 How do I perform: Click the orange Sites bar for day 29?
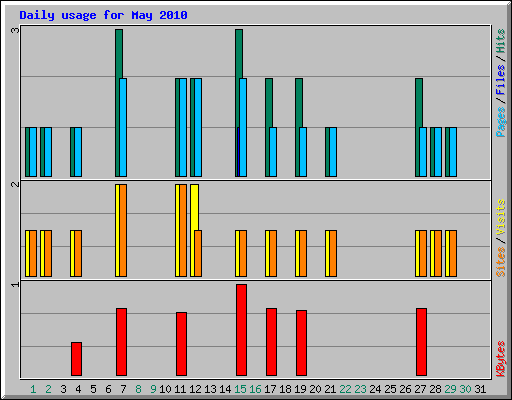coord(453,253)
